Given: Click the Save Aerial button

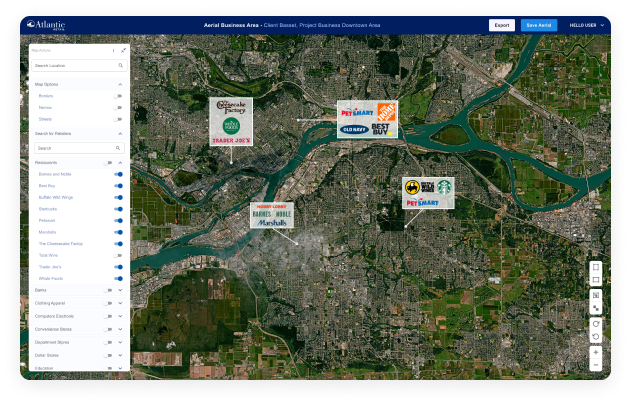Looking at the screenshot, I should [x=539, y=25].
